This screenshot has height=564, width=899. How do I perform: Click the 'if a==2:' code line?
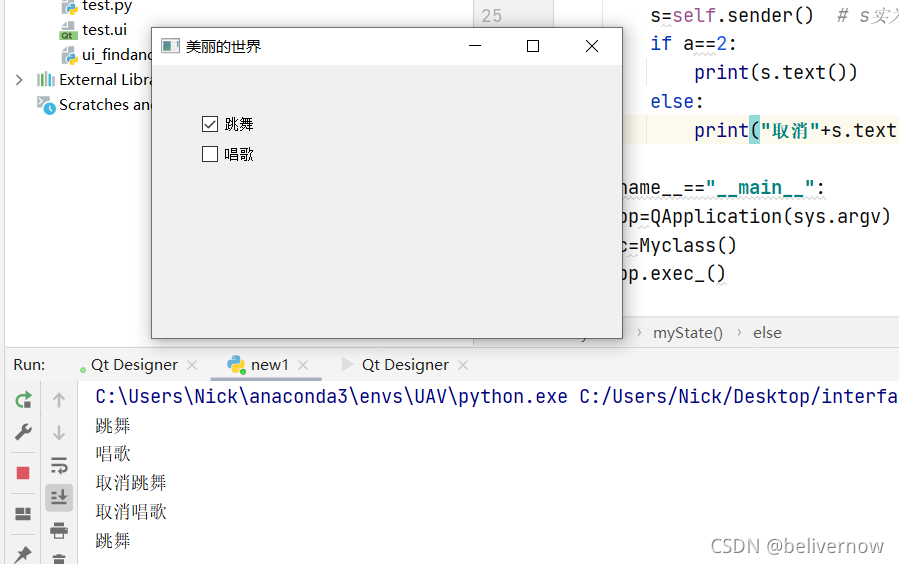tap(693, 44)
